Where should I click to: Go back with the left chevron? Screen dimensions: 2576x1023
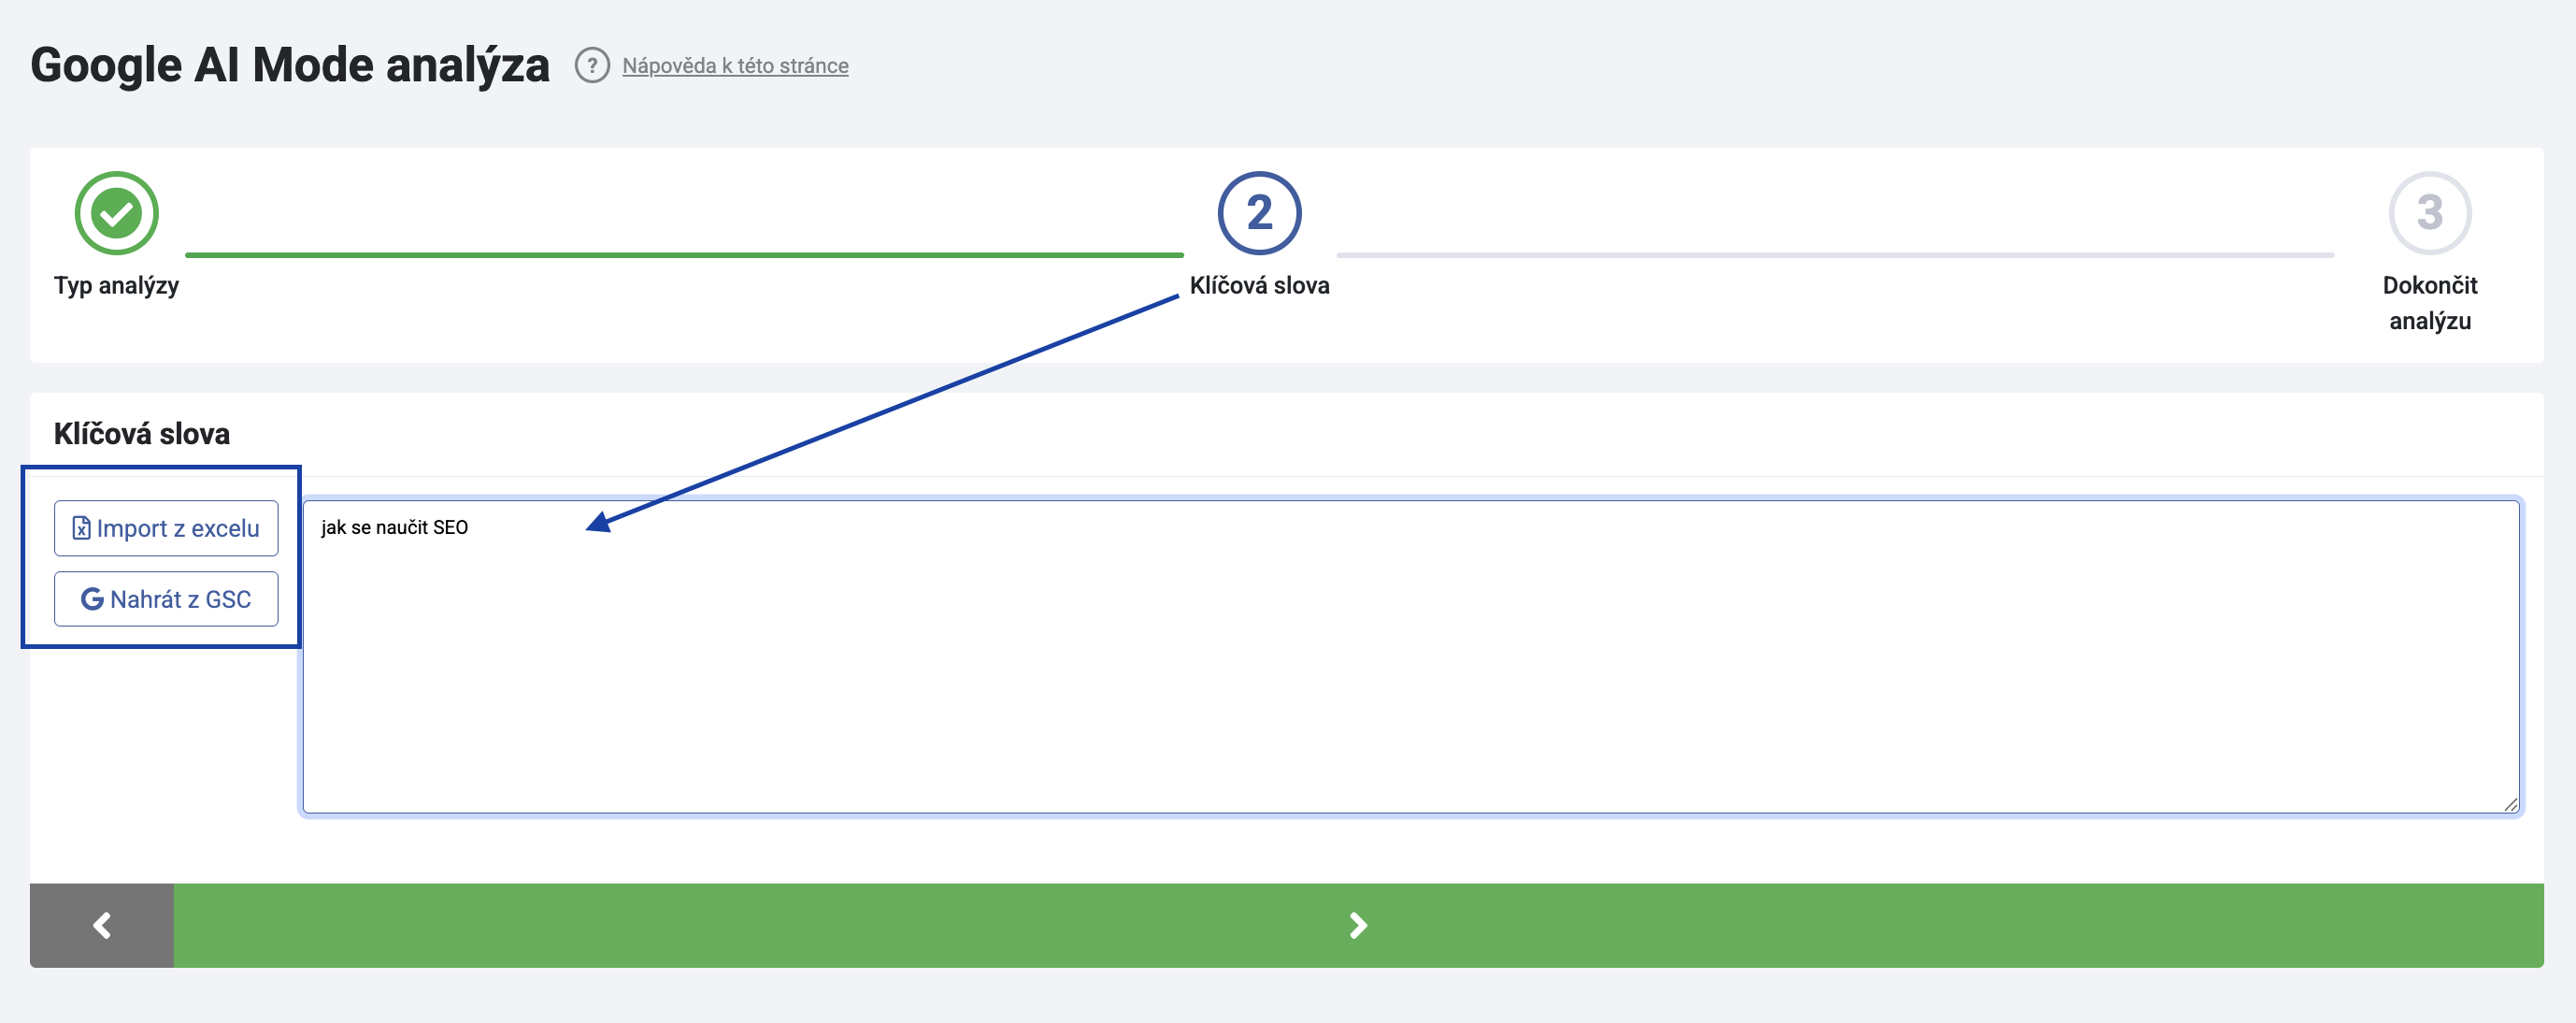102,925
